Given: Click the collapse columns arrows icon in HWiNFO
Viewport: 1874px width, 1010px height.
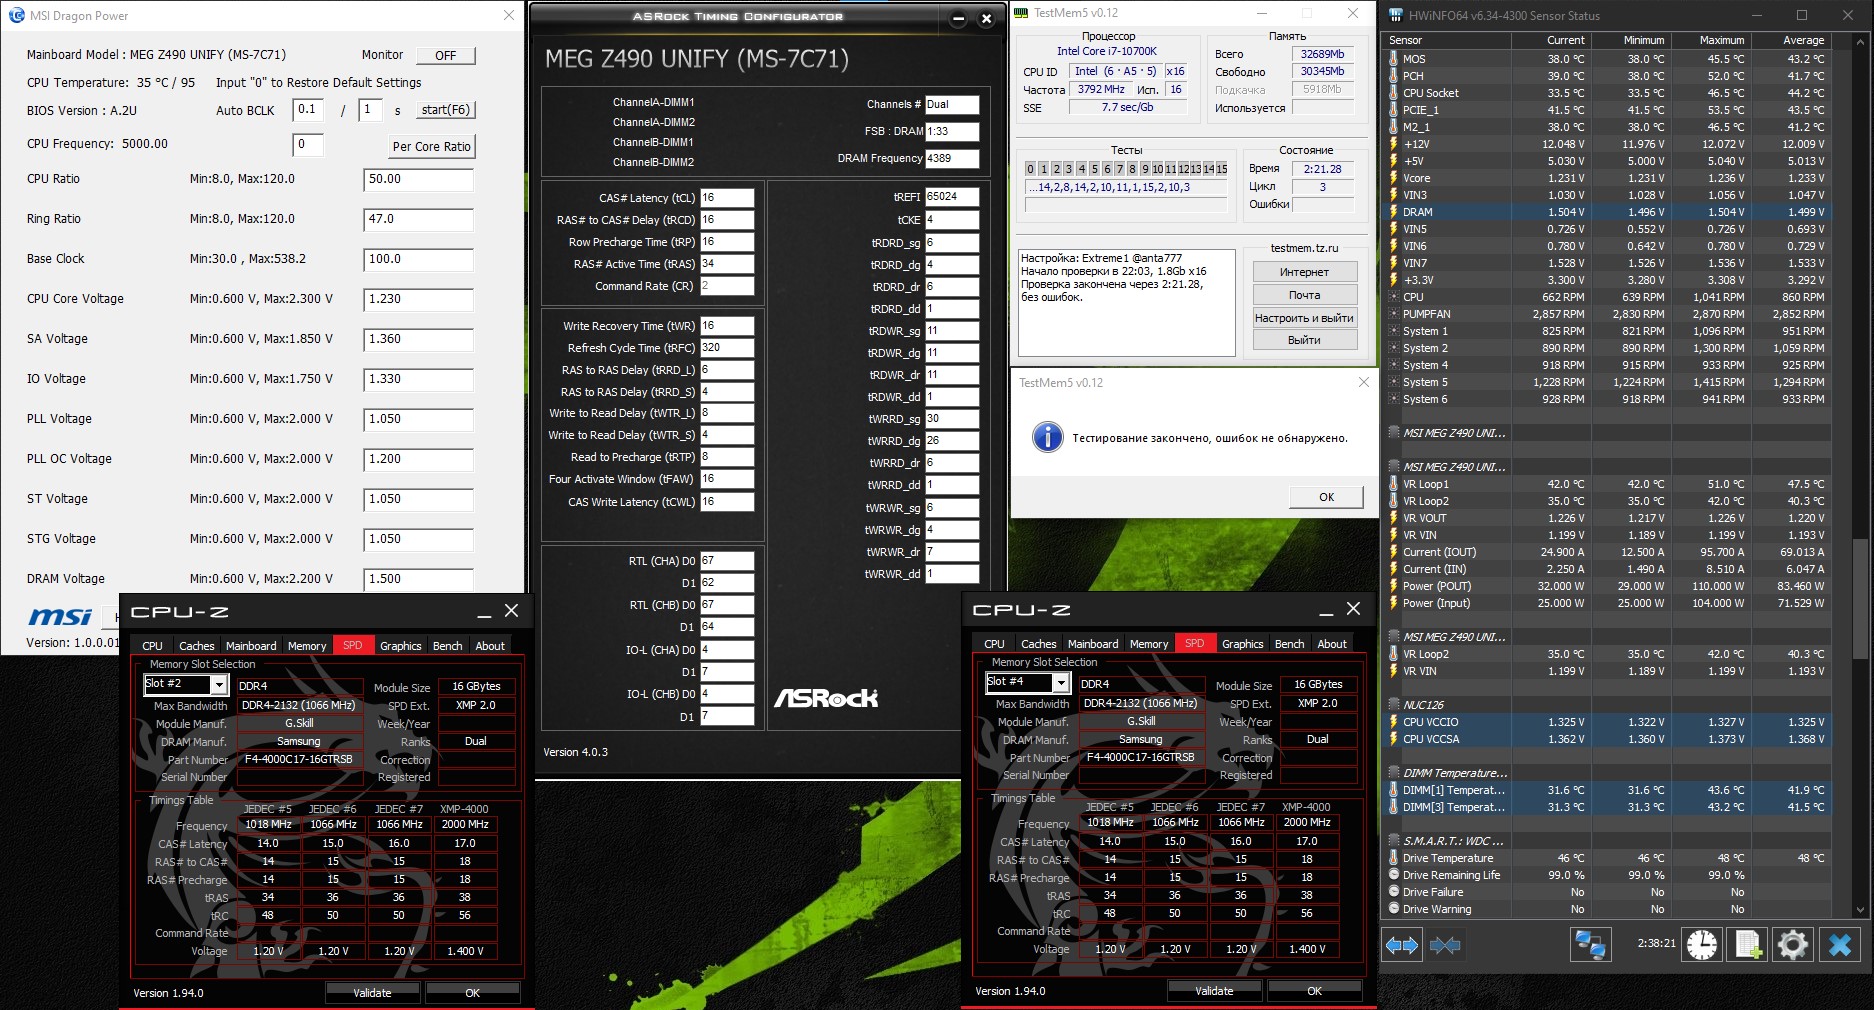Looking at the screenshot, I should tap(1444, 945).
